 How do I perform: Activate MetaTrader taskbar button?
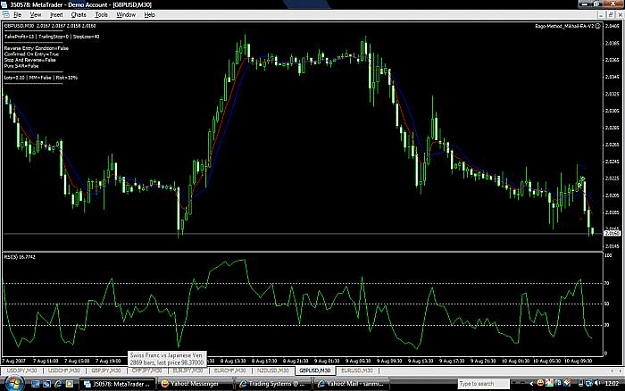118,384
